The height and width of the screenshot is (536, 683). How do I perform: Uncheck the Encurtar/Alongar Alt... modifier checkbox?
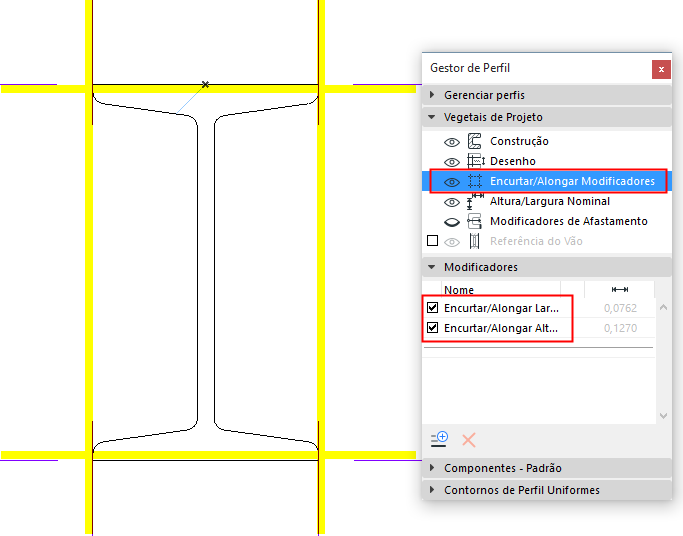click(x=433, y=327)
